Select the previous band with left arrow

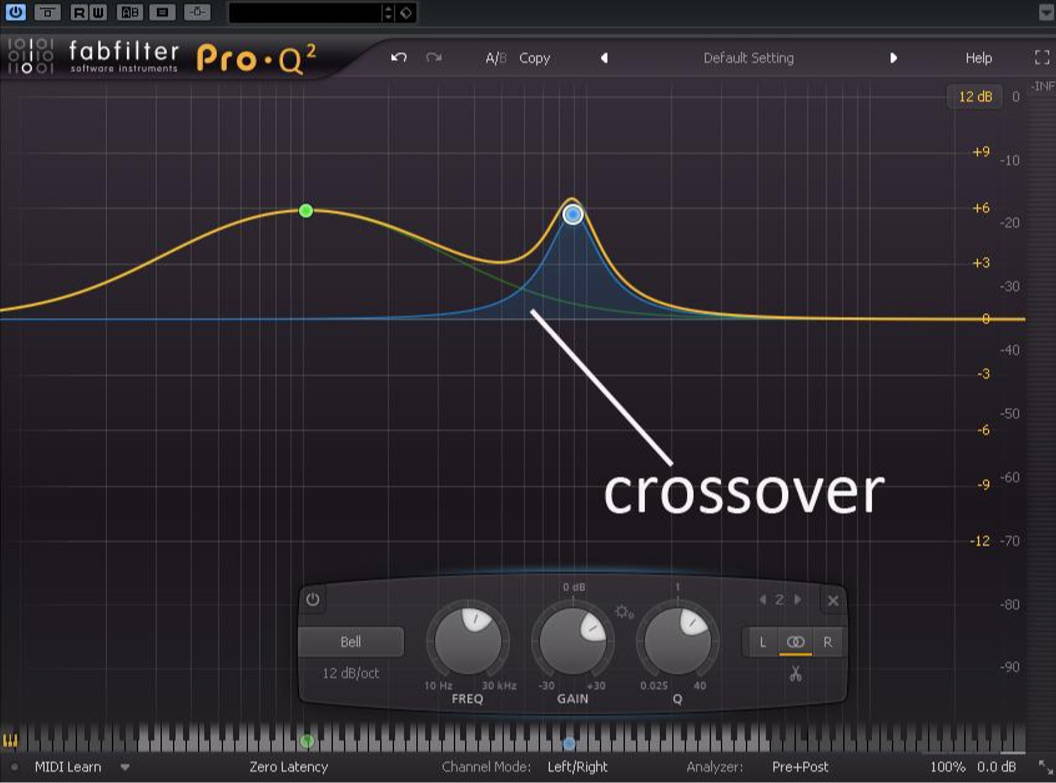(763, 599)
